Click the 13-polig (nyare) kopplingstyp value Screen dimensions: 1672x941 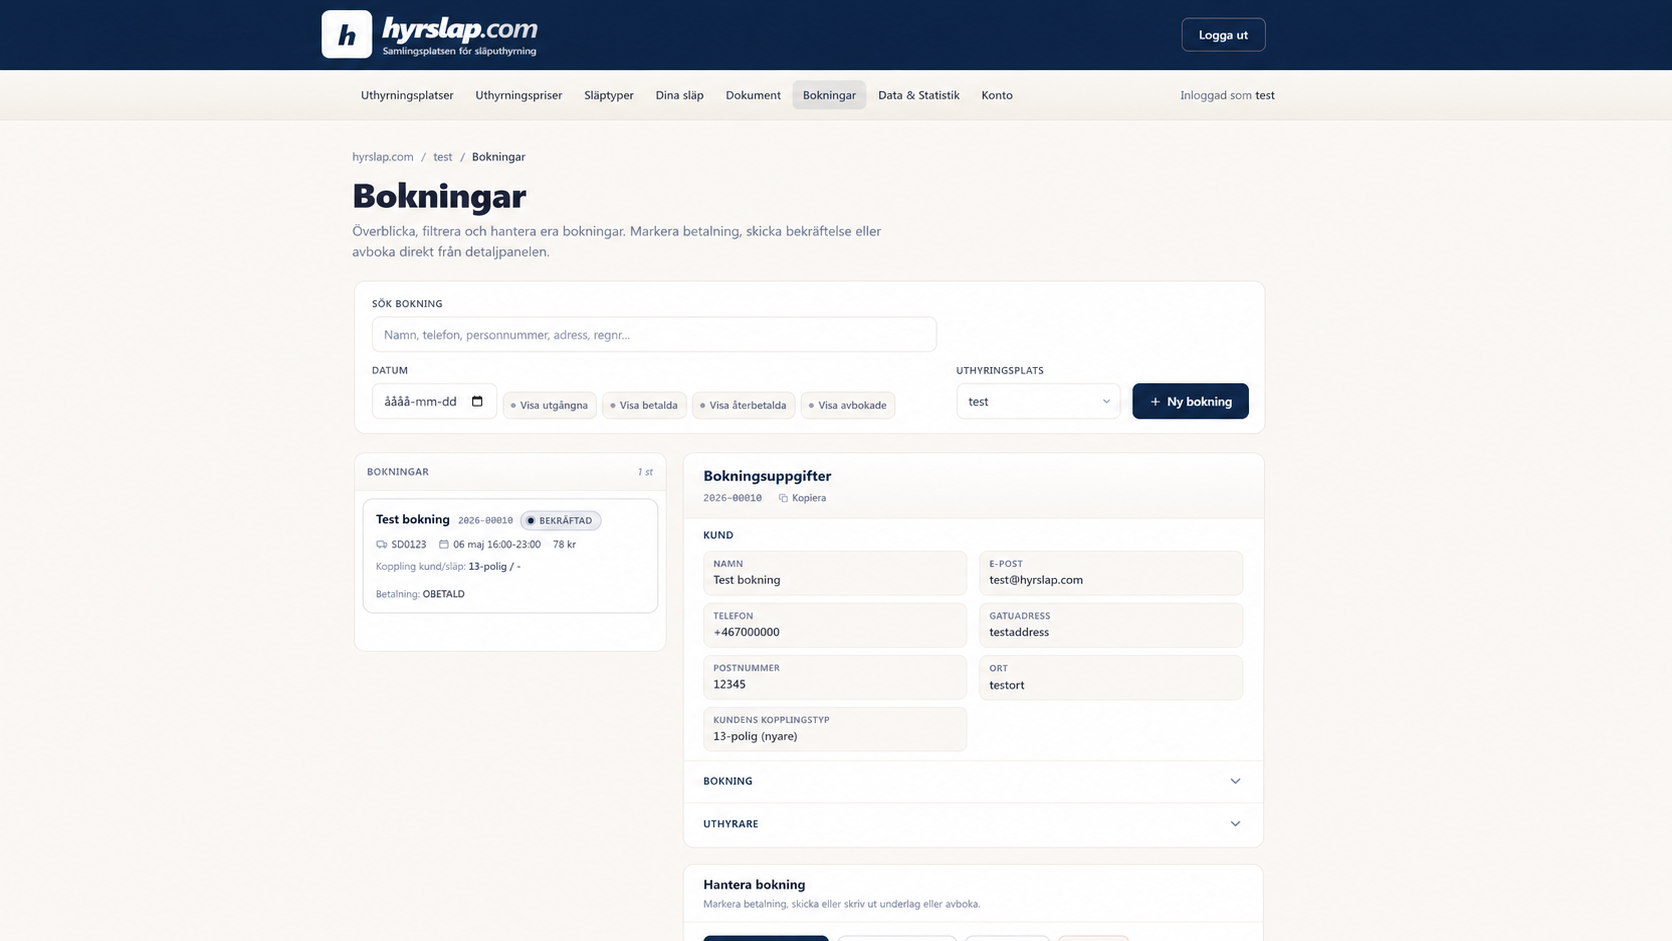coord(755,737)
